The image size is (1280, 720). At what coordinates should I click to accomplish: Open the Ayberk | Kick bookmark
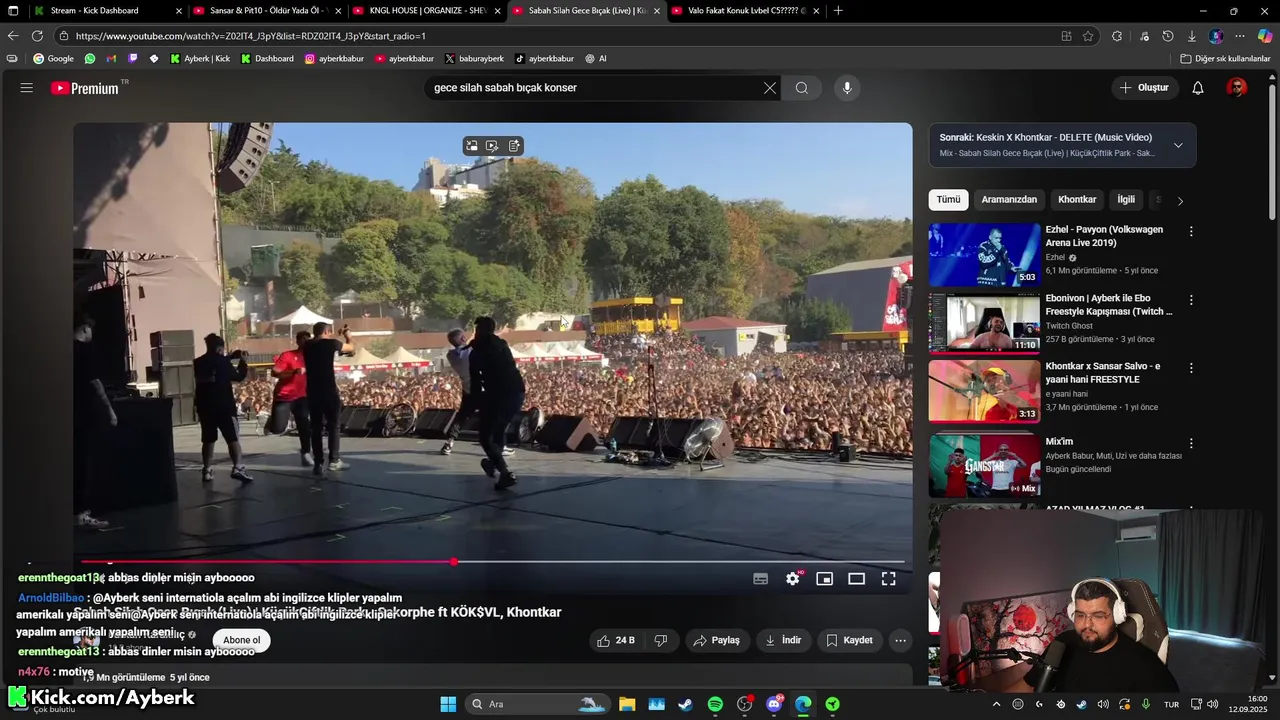[200, 59]
